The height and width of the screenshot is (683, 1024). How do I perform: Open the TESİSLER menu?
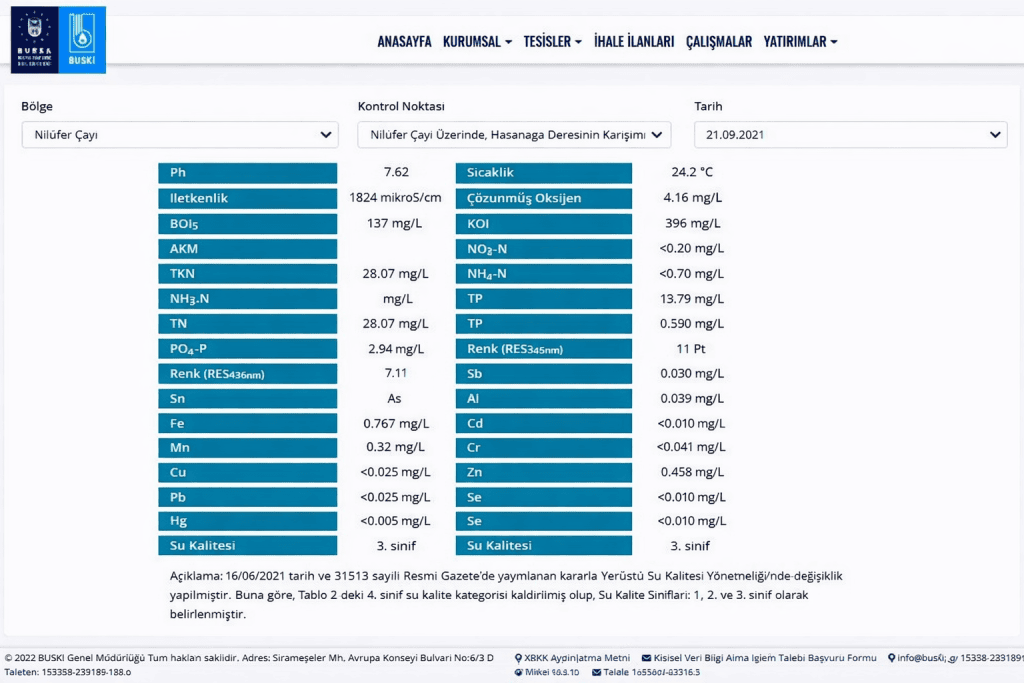[552, 42]
